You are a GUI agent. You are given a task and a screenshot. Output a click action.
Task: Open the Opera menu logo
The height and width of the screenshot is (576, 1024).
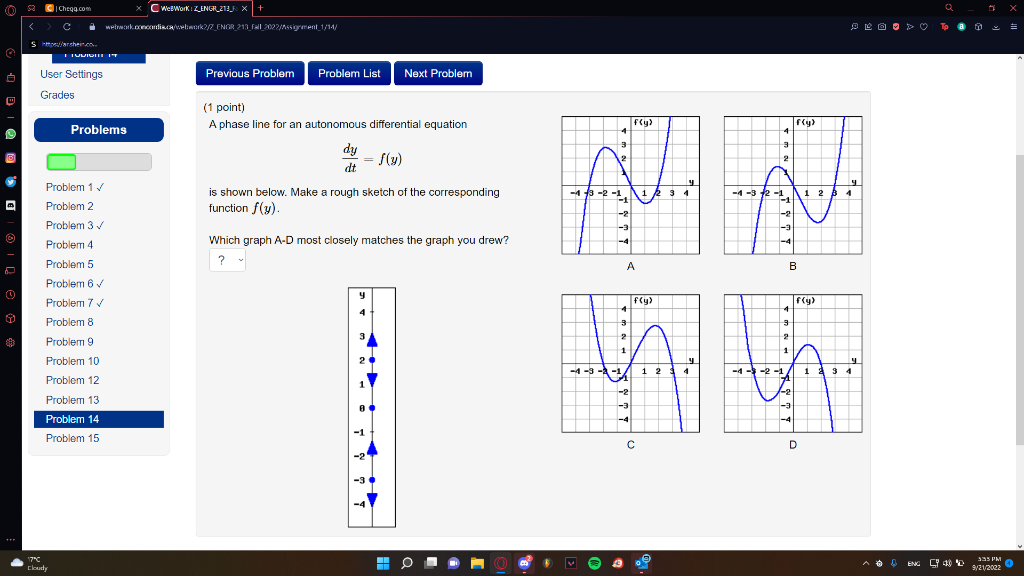point(10,9)
